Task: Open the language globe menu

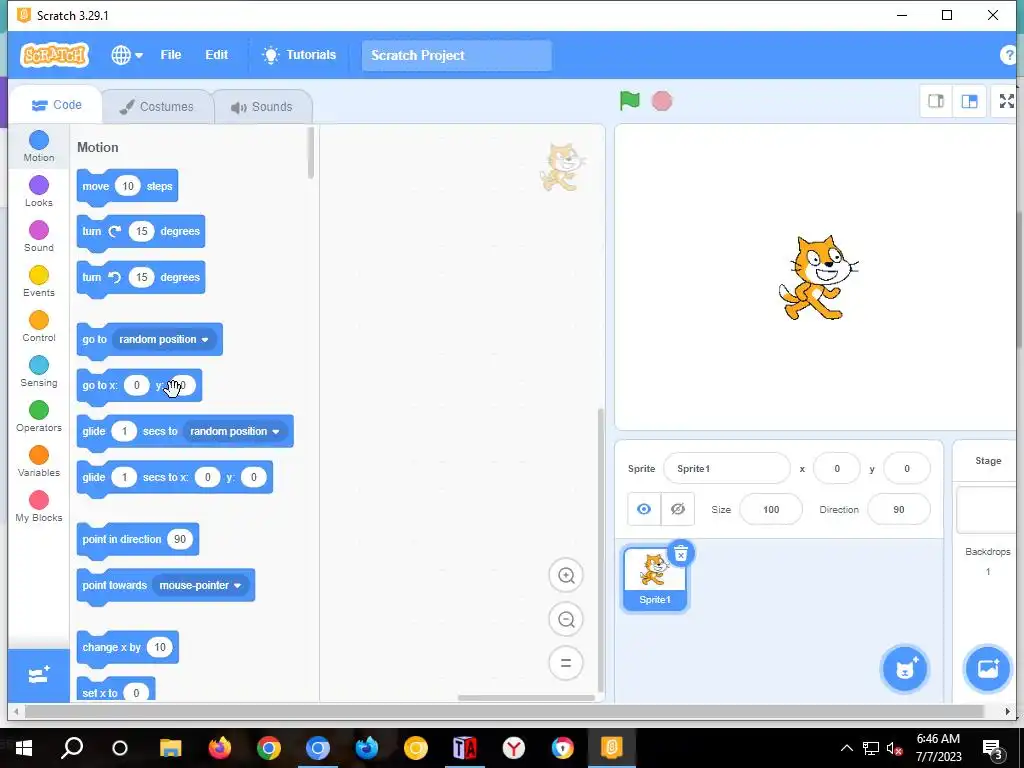Action: point(127,55)
